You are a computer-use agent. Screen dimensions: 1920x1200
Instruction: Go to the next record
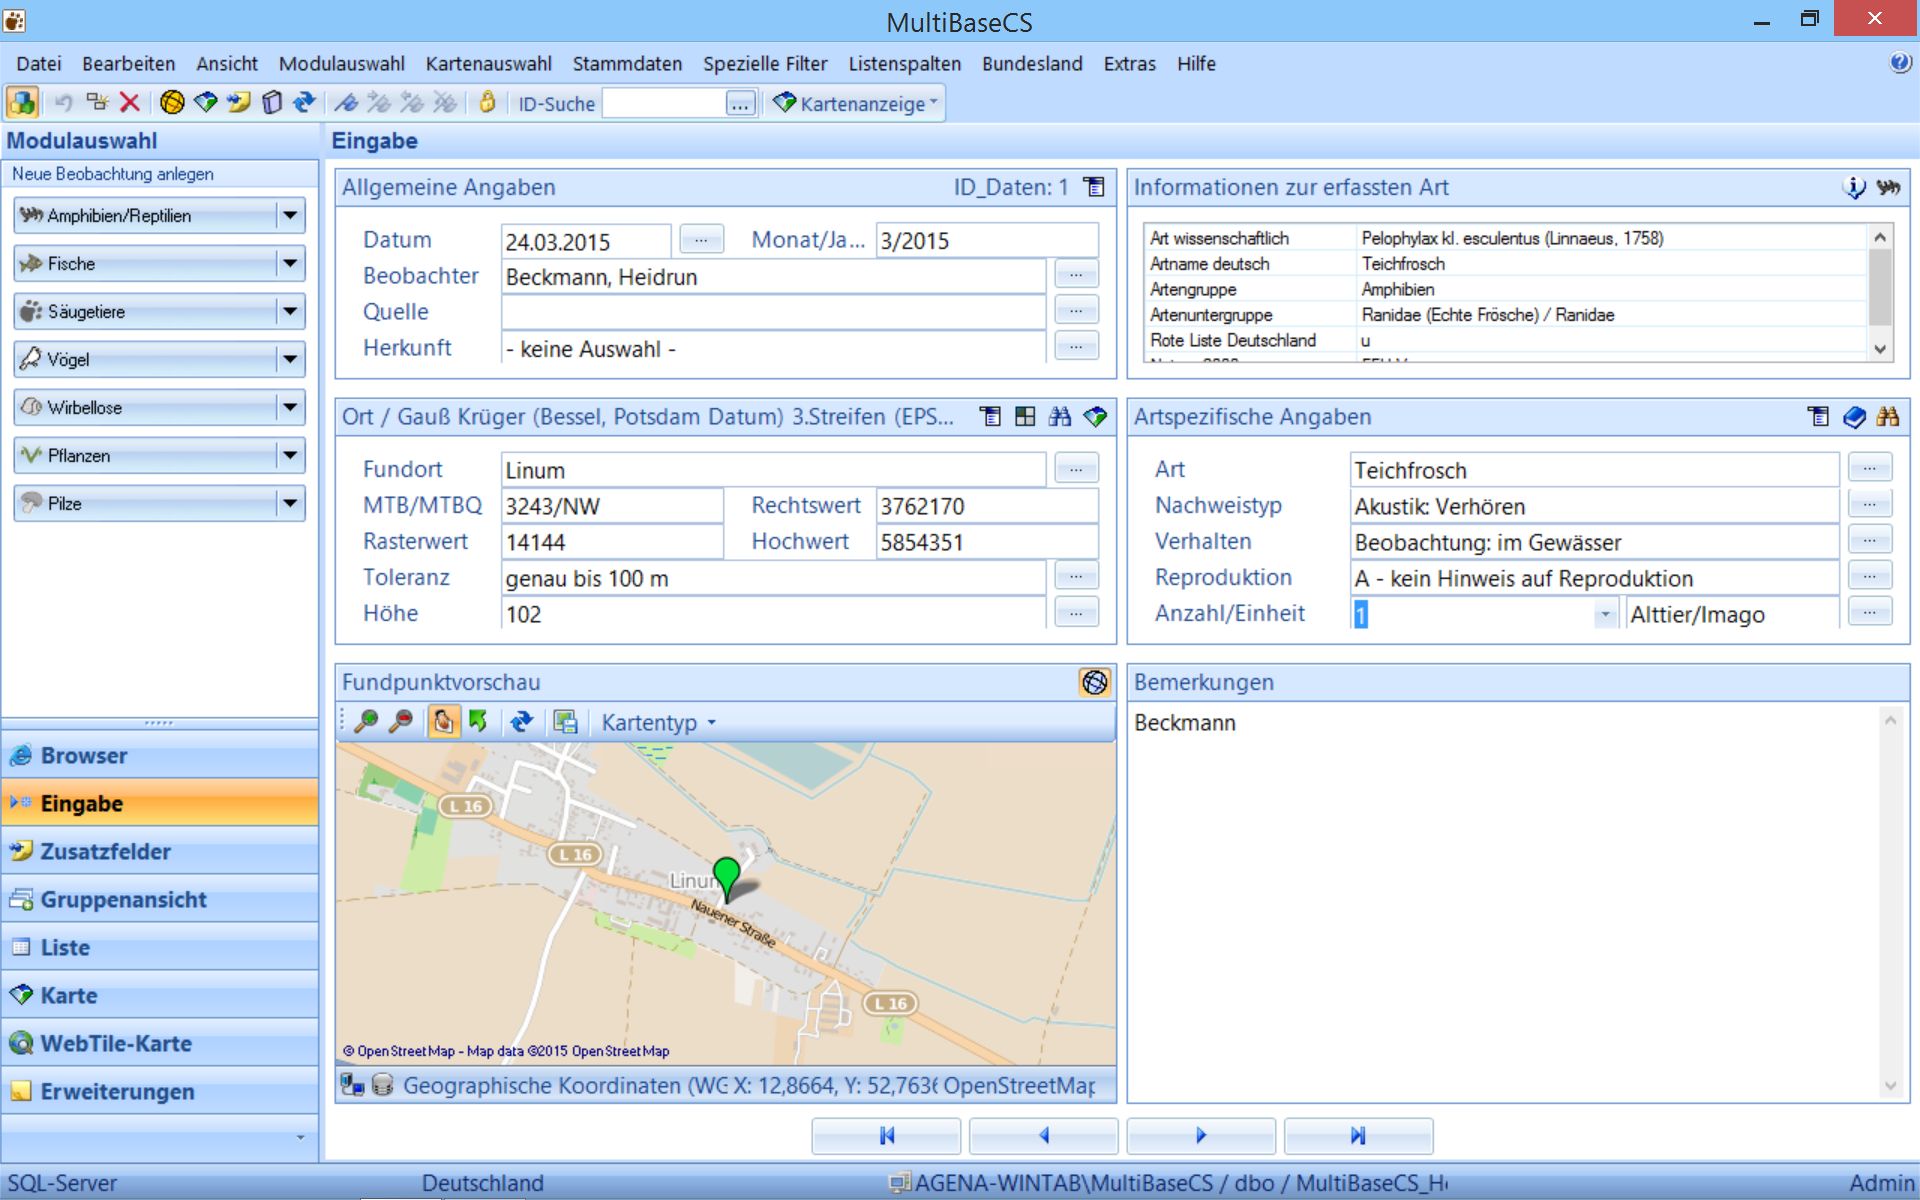coord(1201,1135)
